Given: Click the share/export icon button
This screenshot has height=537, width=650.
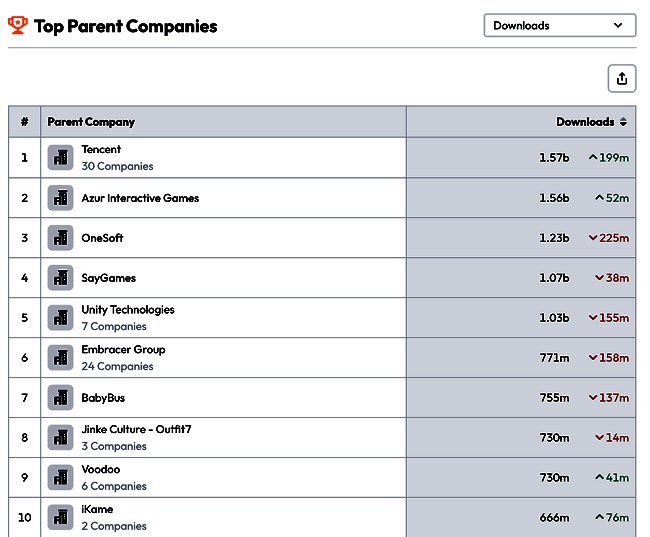Looking at the screenshot, I should pyautogui.click(x=622, y=79).
